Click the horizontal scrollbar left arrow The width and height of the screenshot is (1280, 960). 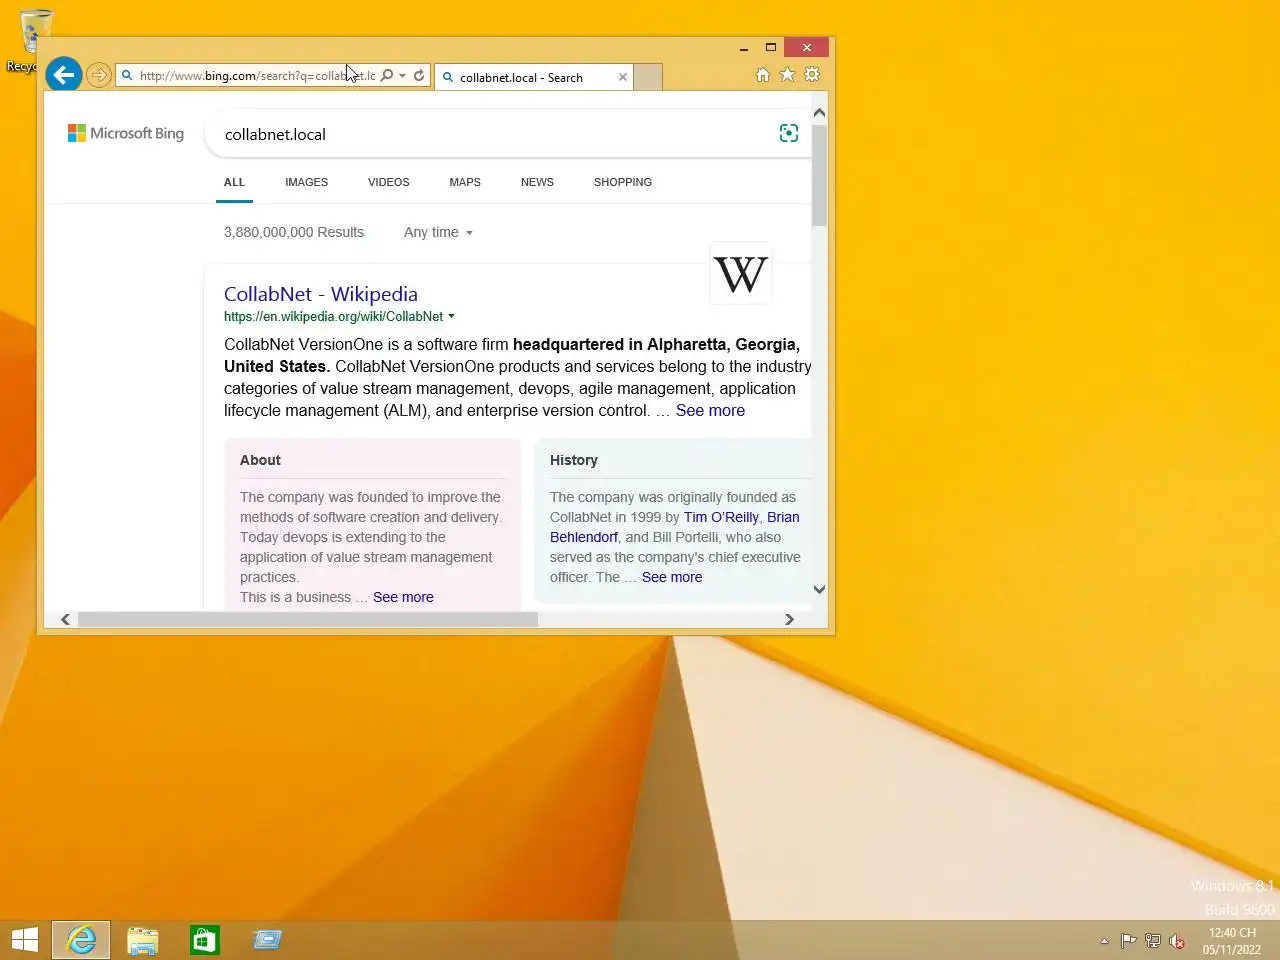click(x=66, y=619)
